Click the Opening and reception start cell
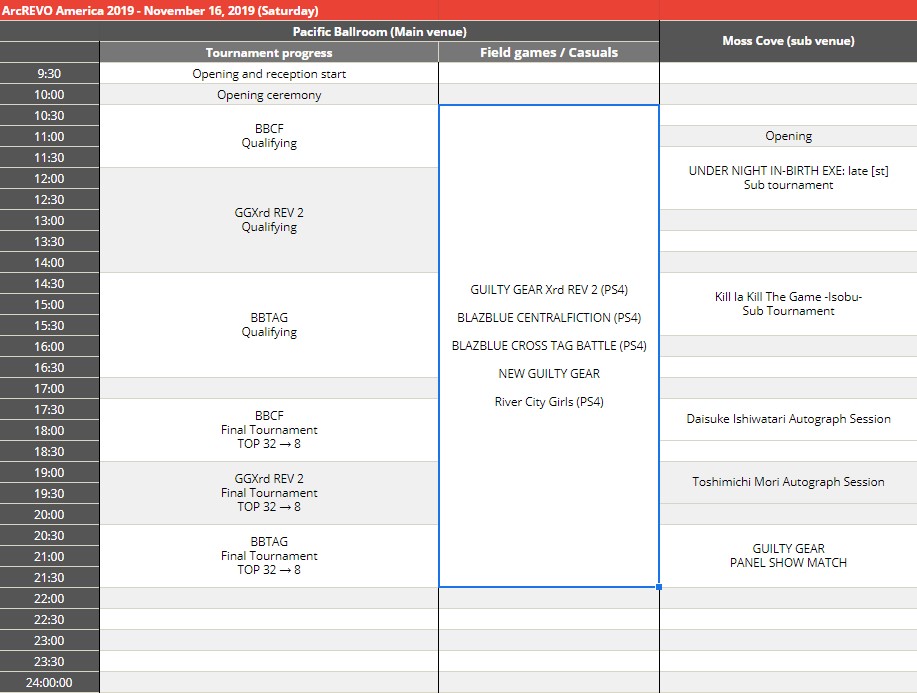Screen dimensions: 917x693 [269, 74]
